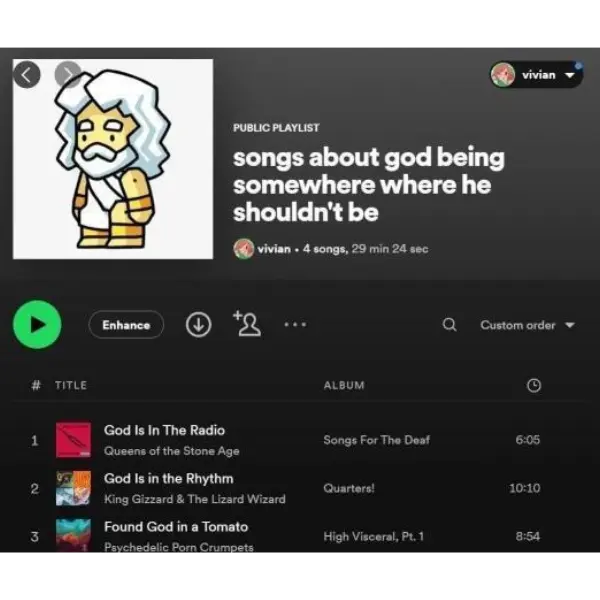Open the three-dots more options menu

pyautogui.click(x=295, y=324)
